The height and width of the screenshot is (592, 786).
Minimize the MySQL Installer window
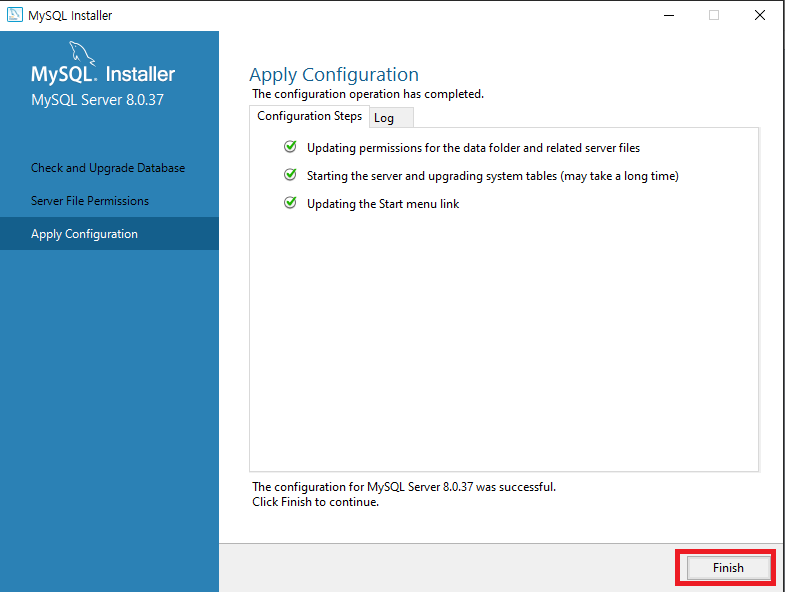tap(669, 16)
